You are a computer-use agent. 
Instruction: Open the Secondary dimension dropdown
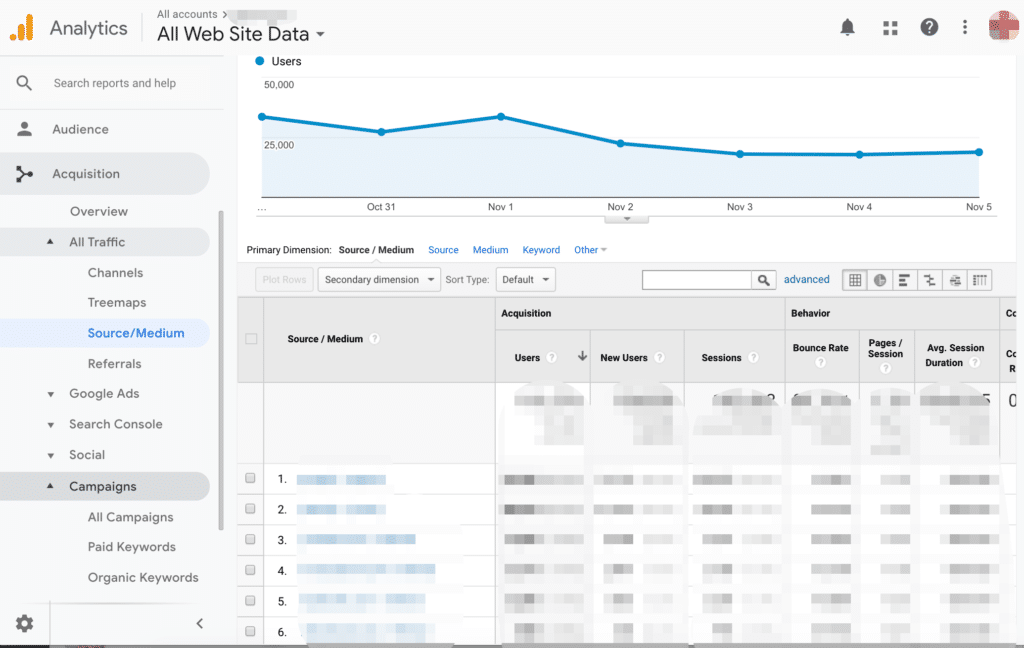point(379,280)
